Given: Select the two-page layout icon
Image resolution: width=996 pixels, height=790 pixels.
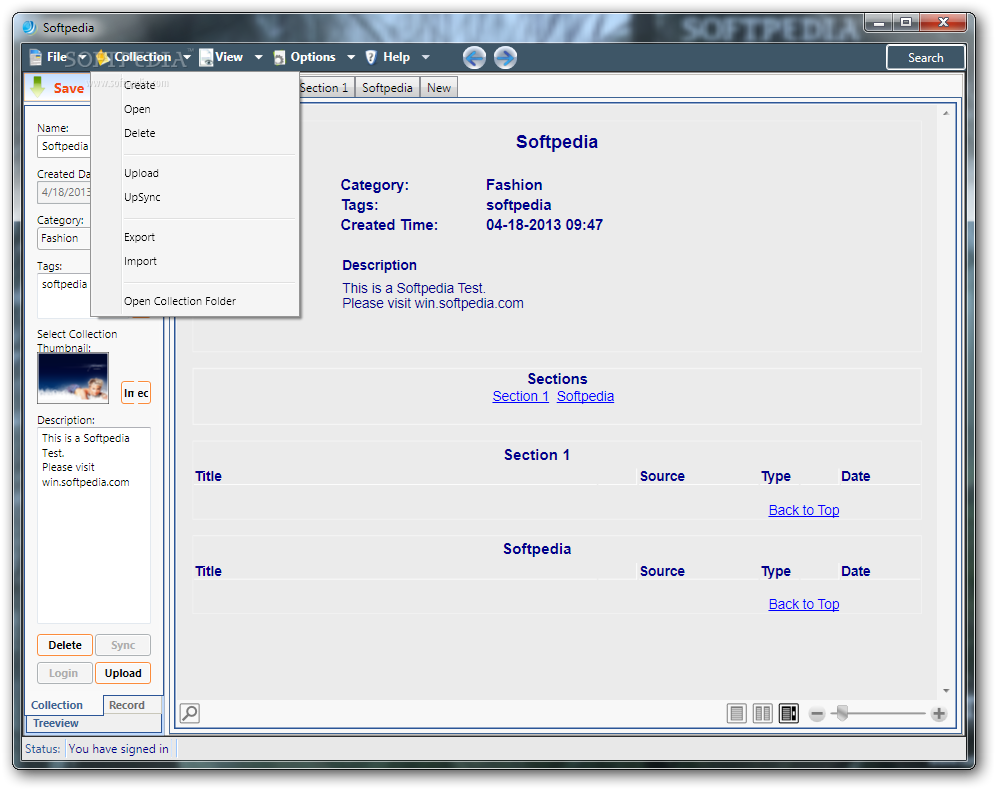Looking at the screenshot, I should [x=762, y=714].
